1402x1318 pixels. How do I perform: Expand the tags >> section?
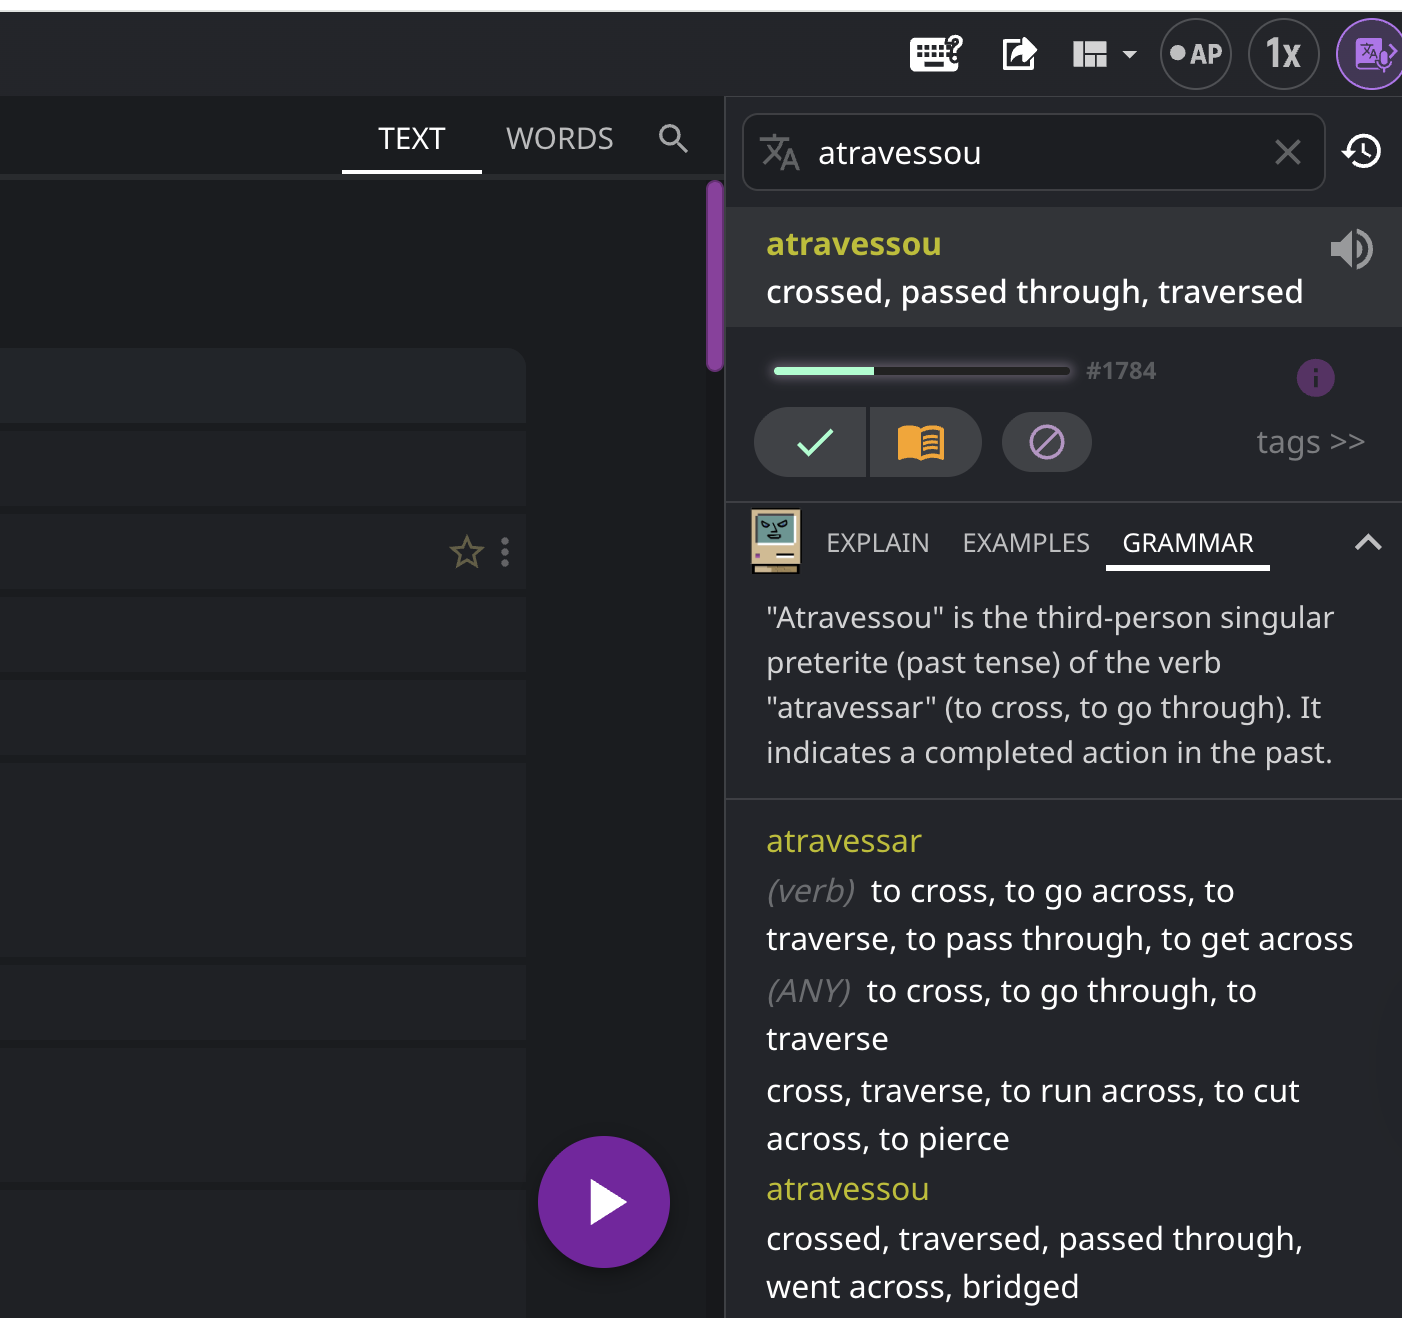pos(1310,442)
